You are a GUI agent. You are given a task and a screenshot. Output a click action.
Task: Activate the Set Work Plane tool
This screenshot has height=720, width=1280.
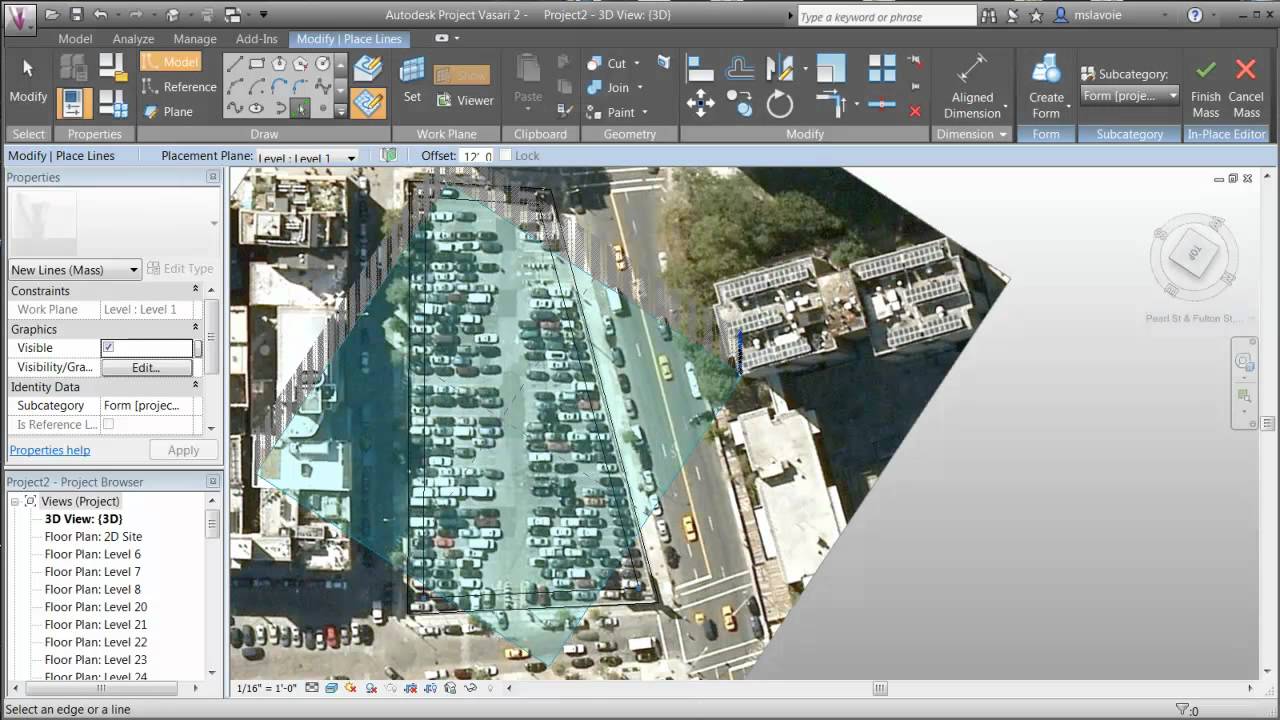pos(411,80)
